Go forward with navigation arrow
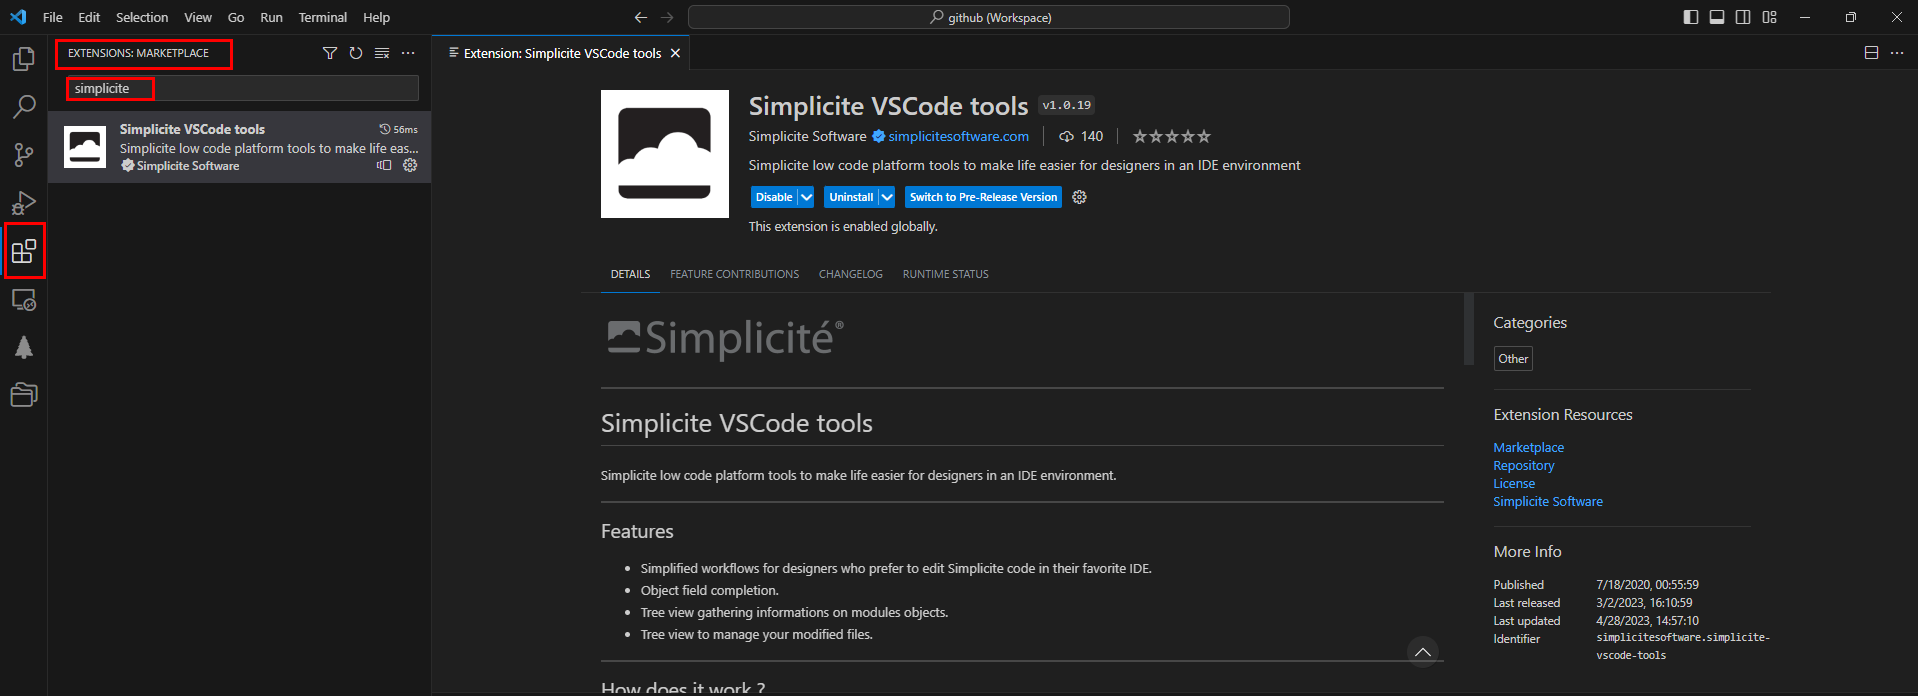The height and width of the screenshot is (696, 1918). coord(667,17)
